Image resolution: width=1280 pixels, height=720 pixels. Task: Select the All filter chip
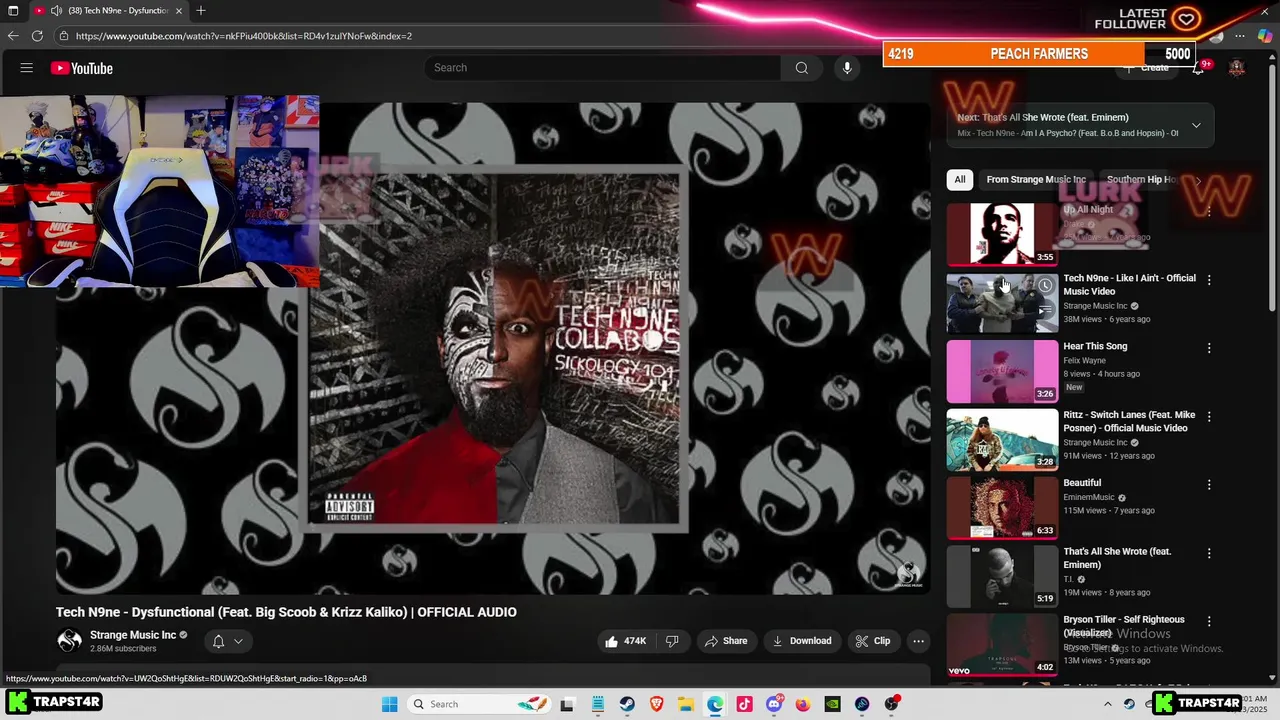[960, 180]
